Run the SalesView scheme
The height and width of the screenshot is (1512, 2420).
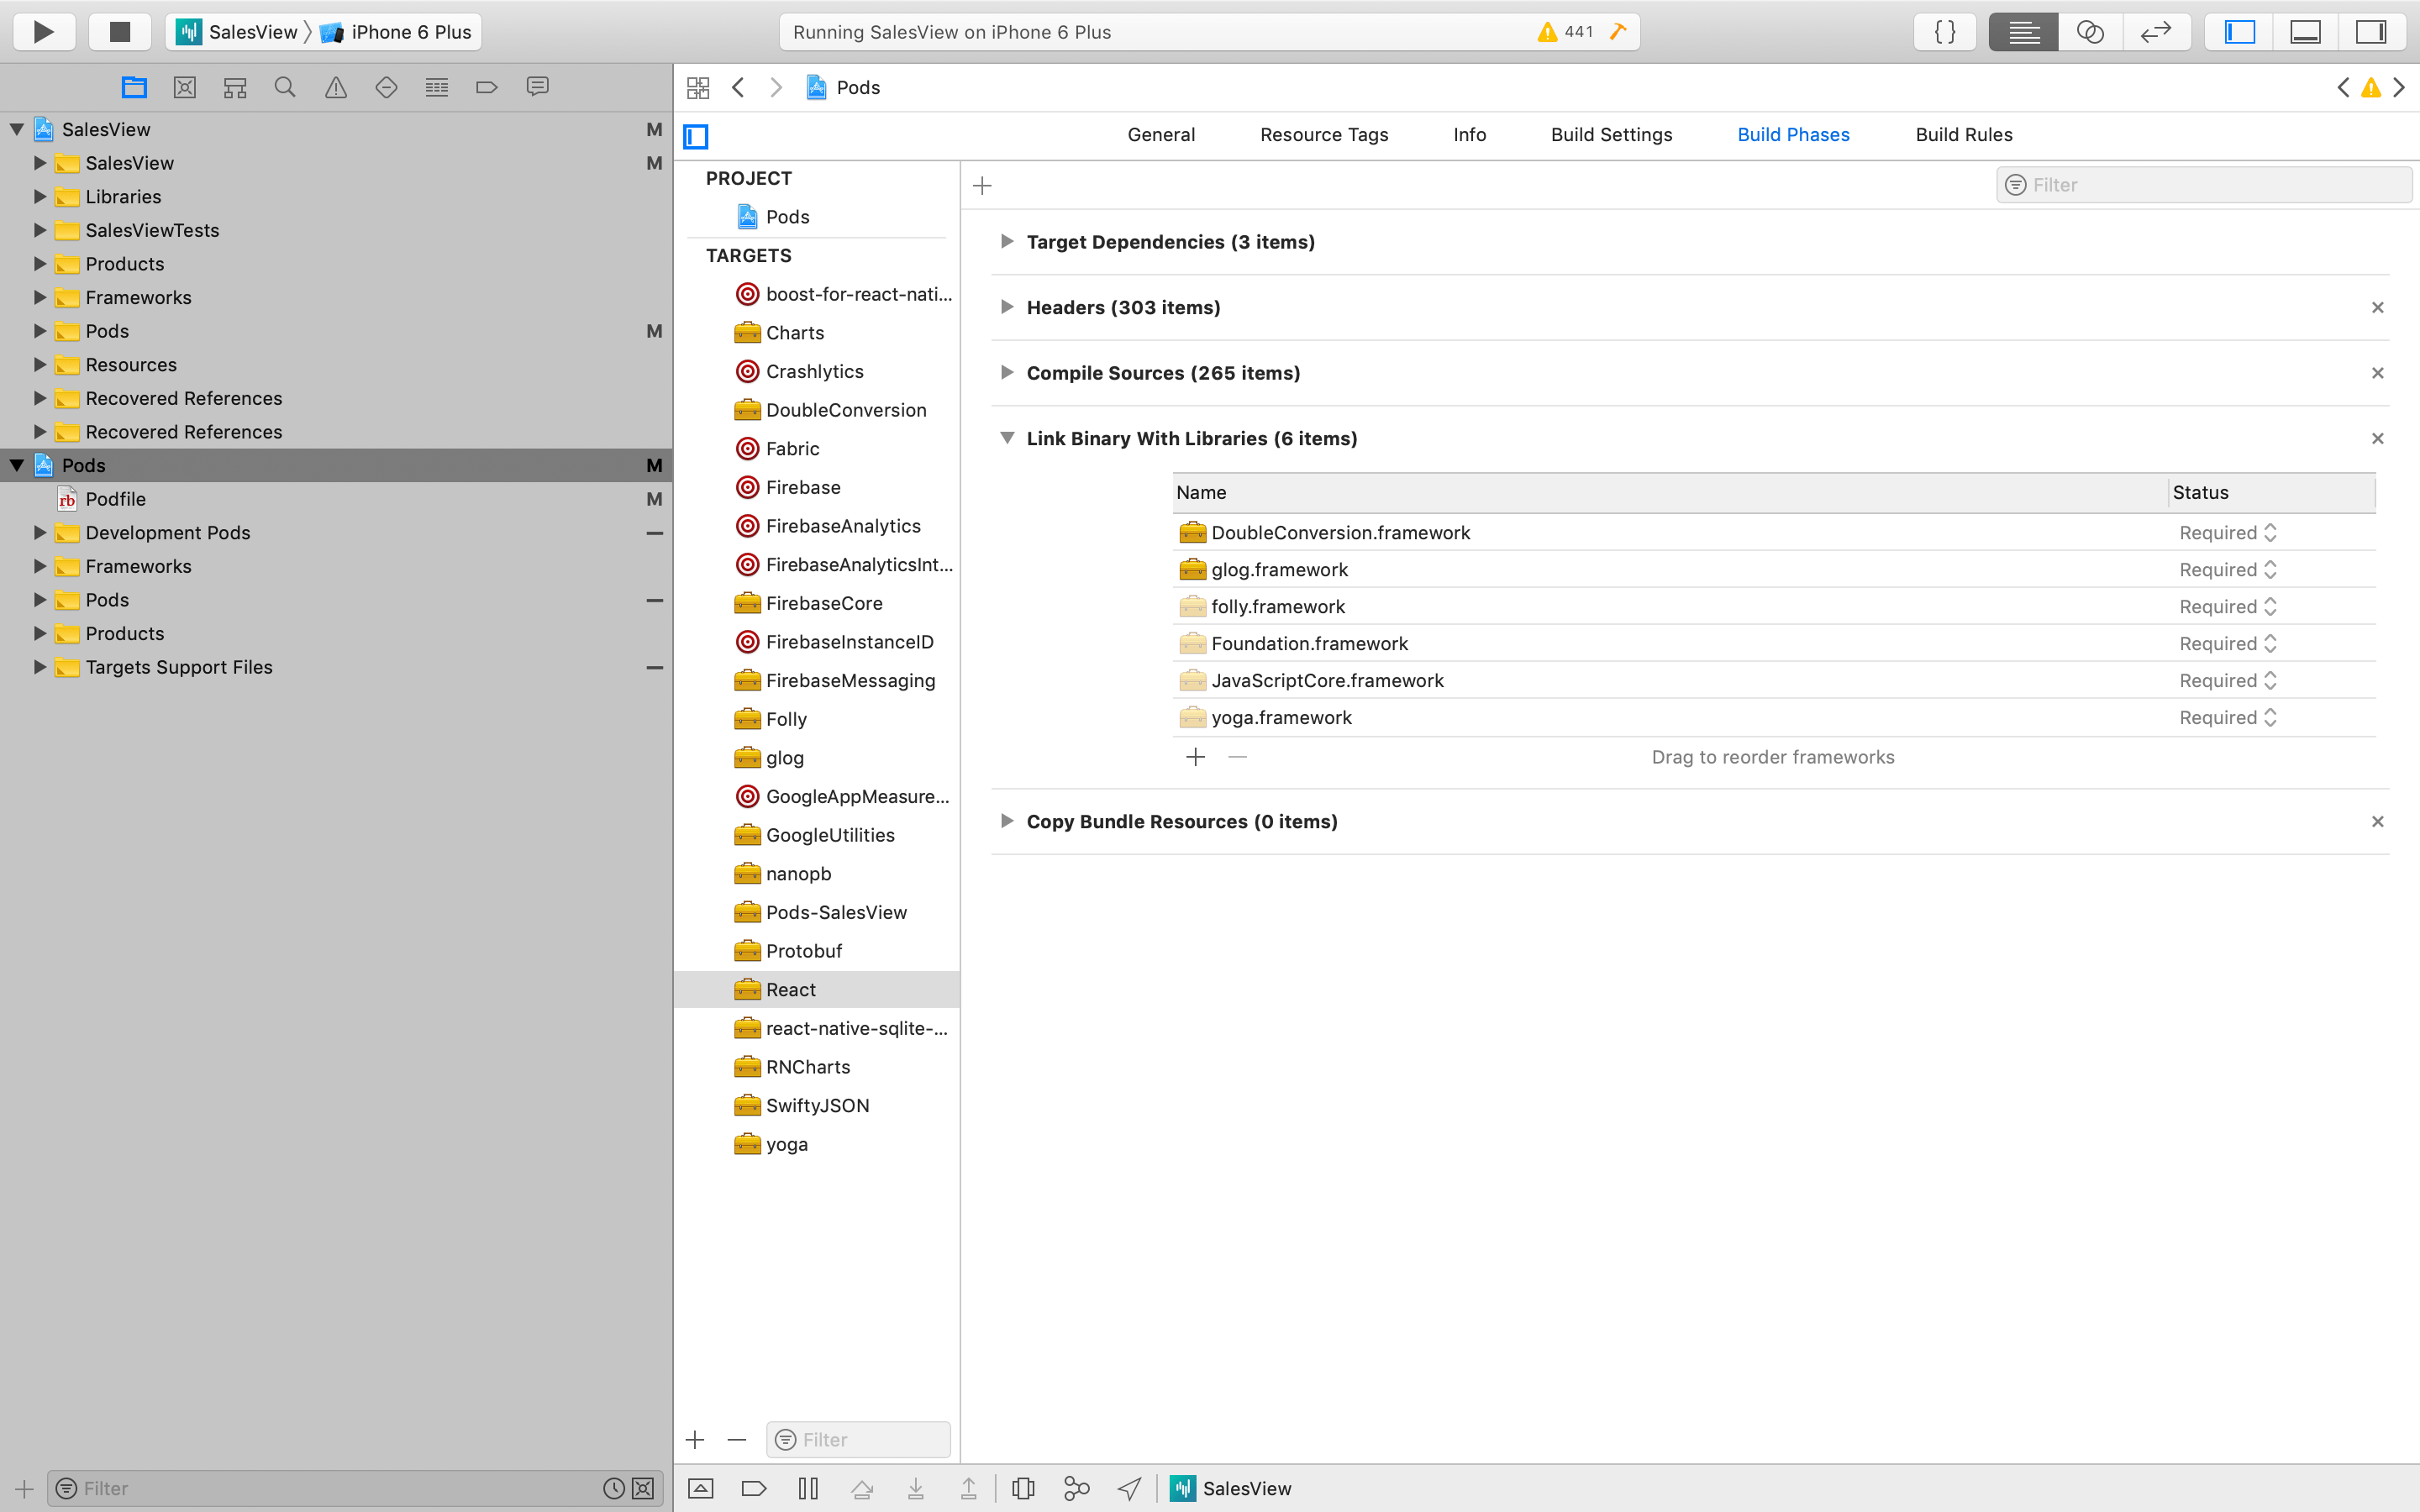click(x=43, y=31)
